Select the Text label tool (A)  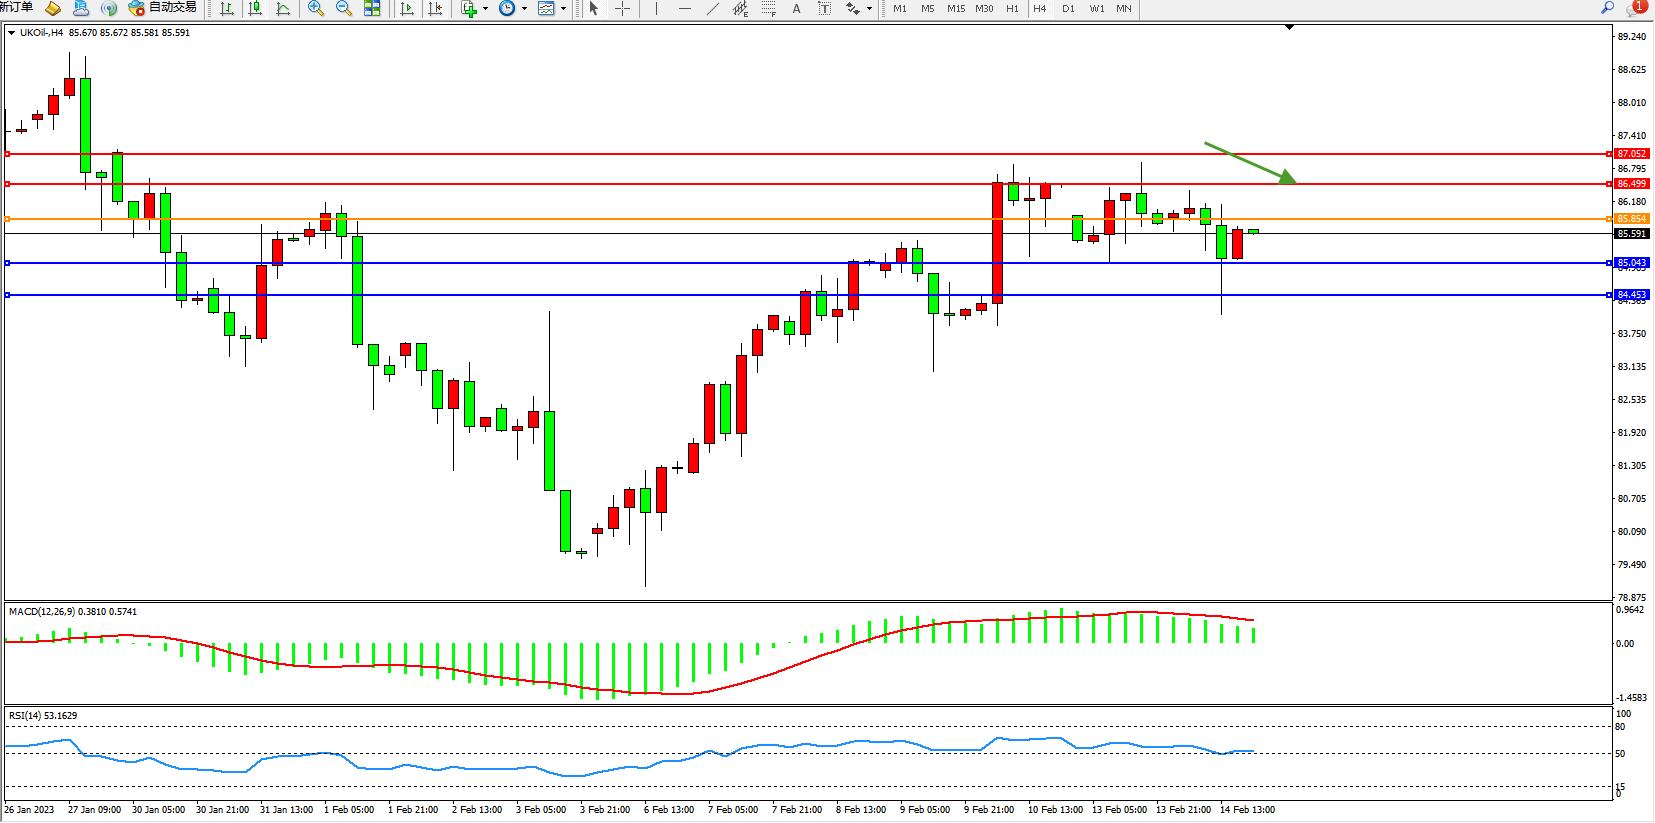pos(796,9)
